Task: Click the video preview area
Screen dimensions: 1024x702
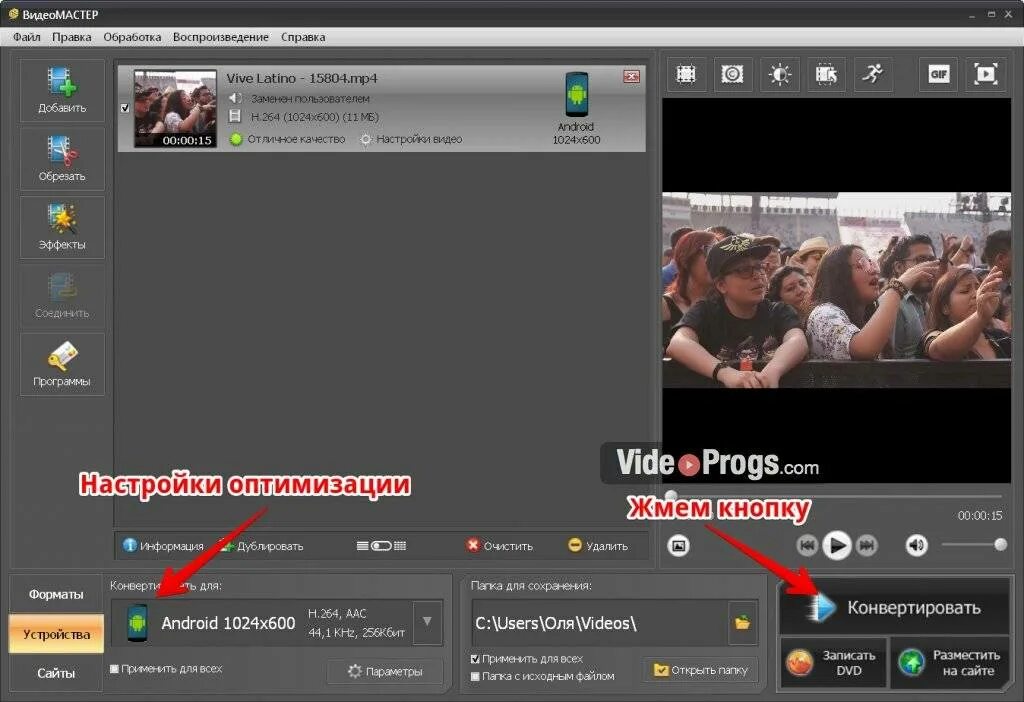Action: click(837, 291)
